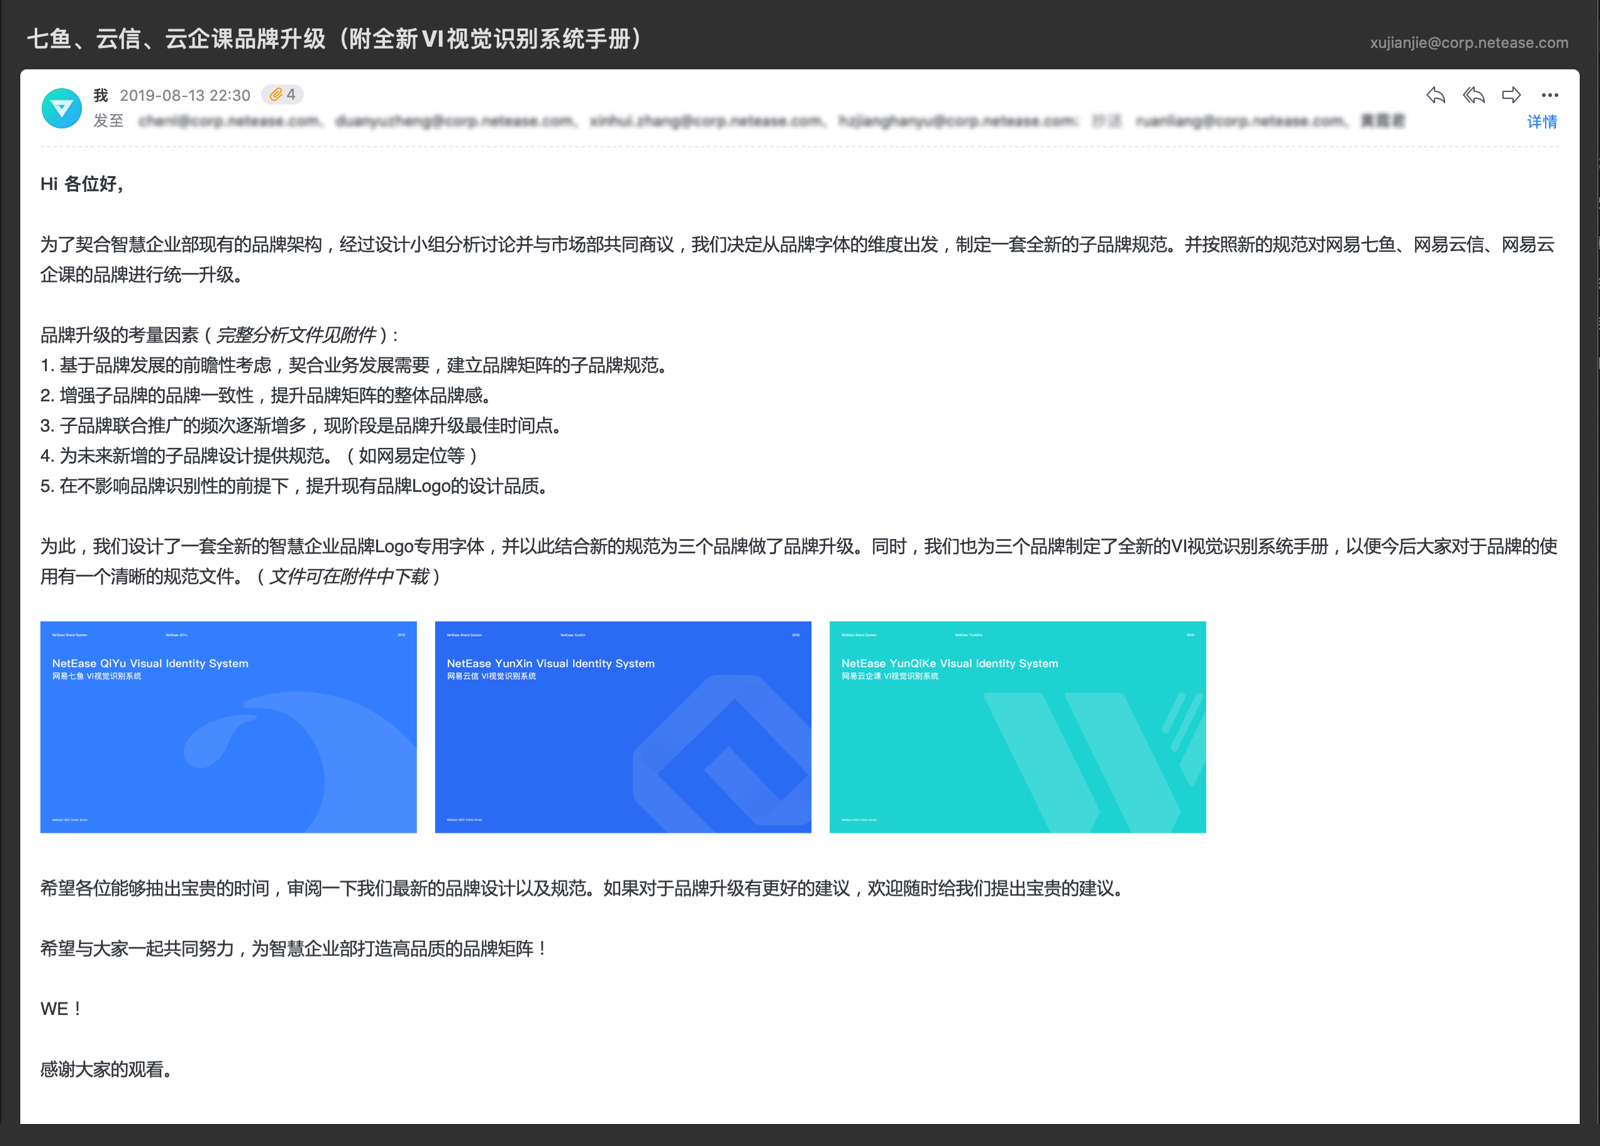Click the first blurred recipient address after 发至
This screenshot has height=1146, width=1600.
230,121
